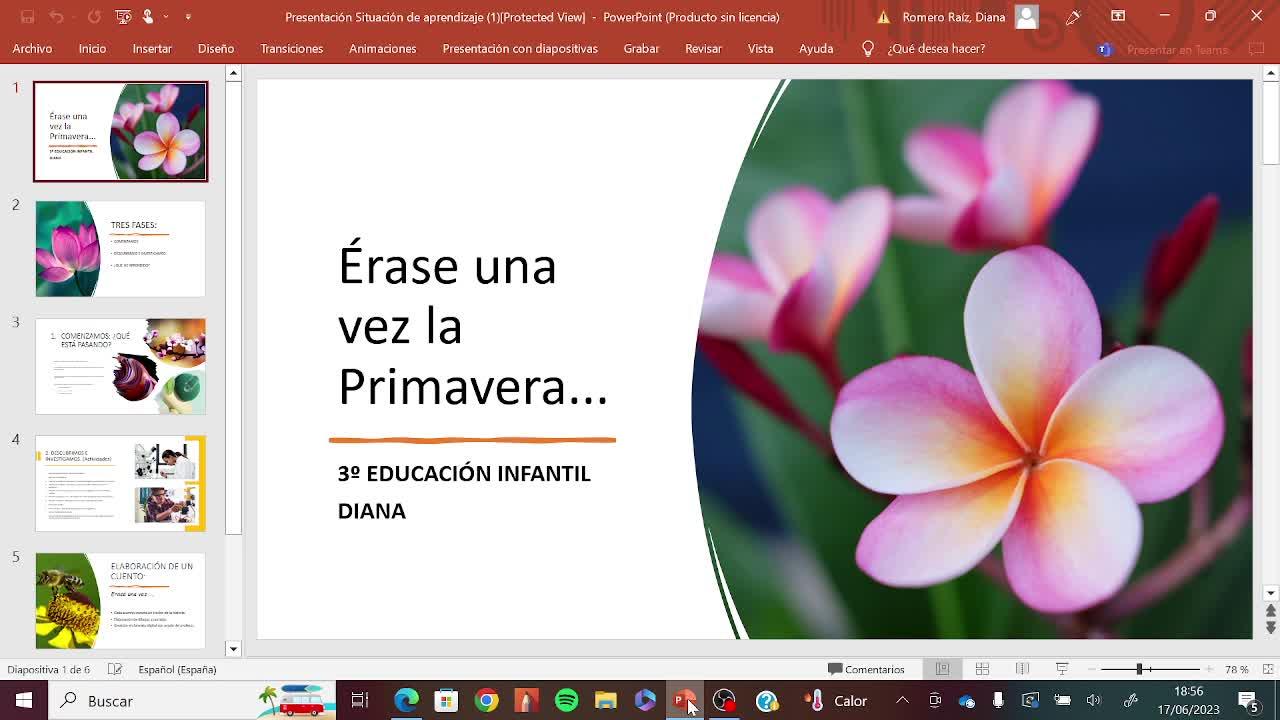
Task: Select slide 3 thumbnail 'Comenzamos'
Action: (x=120, y=366)
